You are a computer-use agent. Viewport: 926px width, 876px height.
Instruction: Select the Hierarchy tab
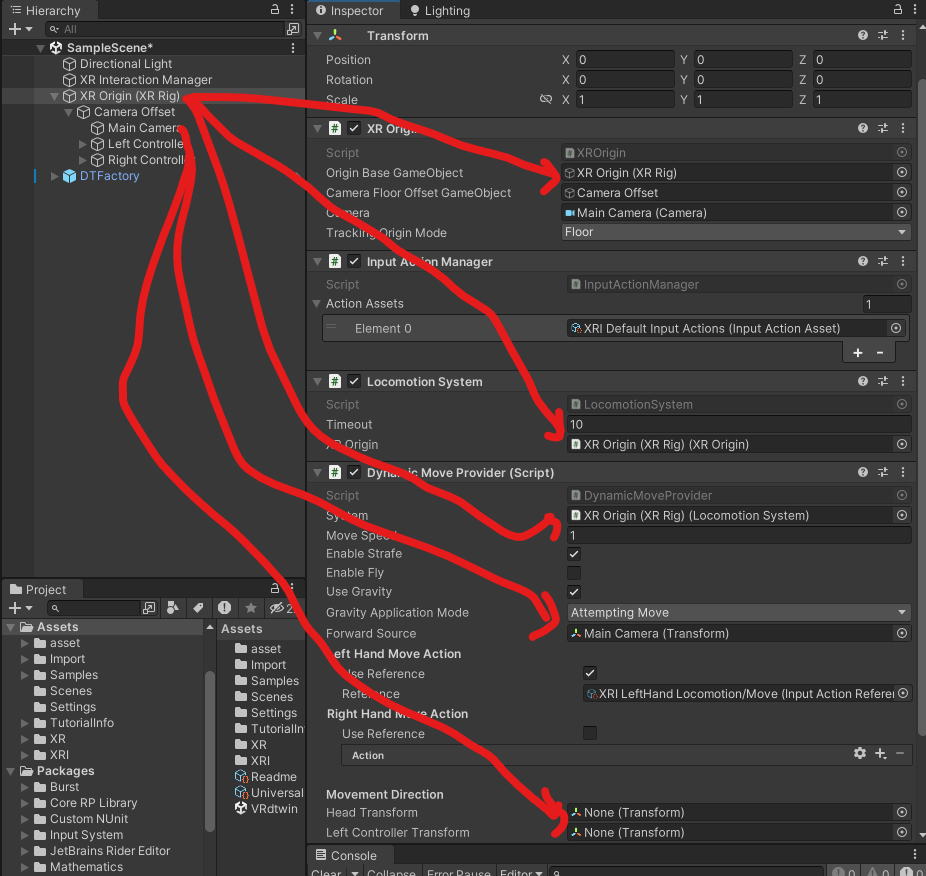coord(46,11)
